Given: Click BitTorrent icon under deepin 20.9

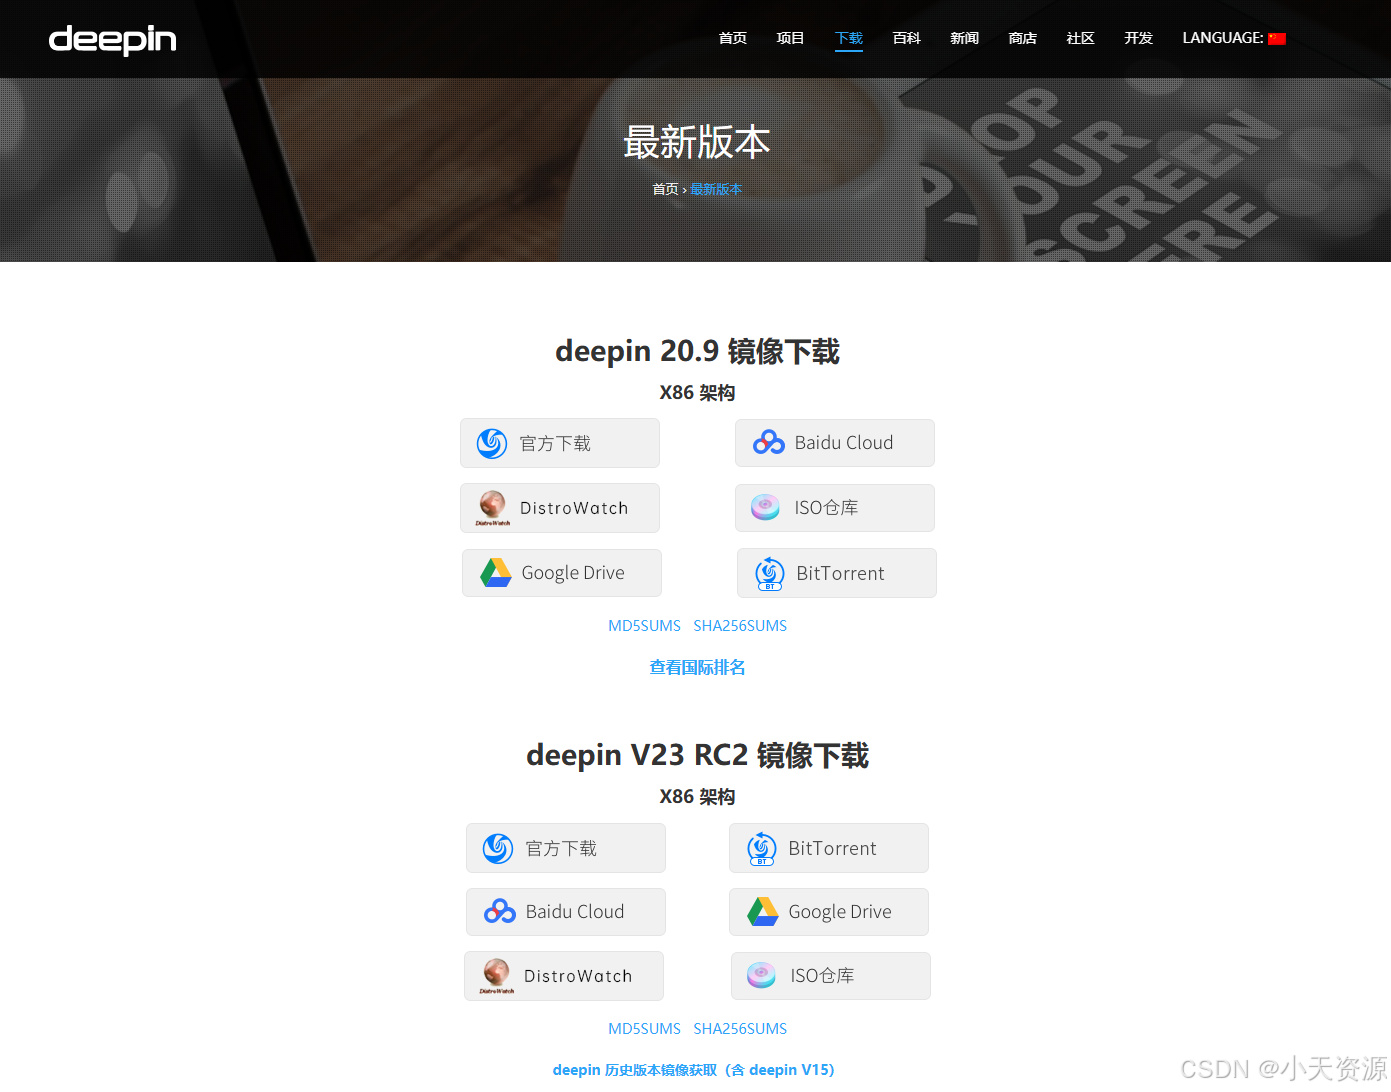Looking at the screenshot, I should (x=769, y=574).
